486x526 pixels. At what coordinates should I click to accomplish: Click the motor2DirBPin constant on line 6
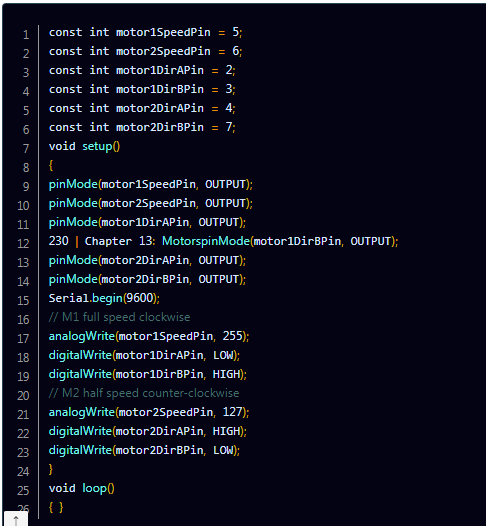point(160,127)
